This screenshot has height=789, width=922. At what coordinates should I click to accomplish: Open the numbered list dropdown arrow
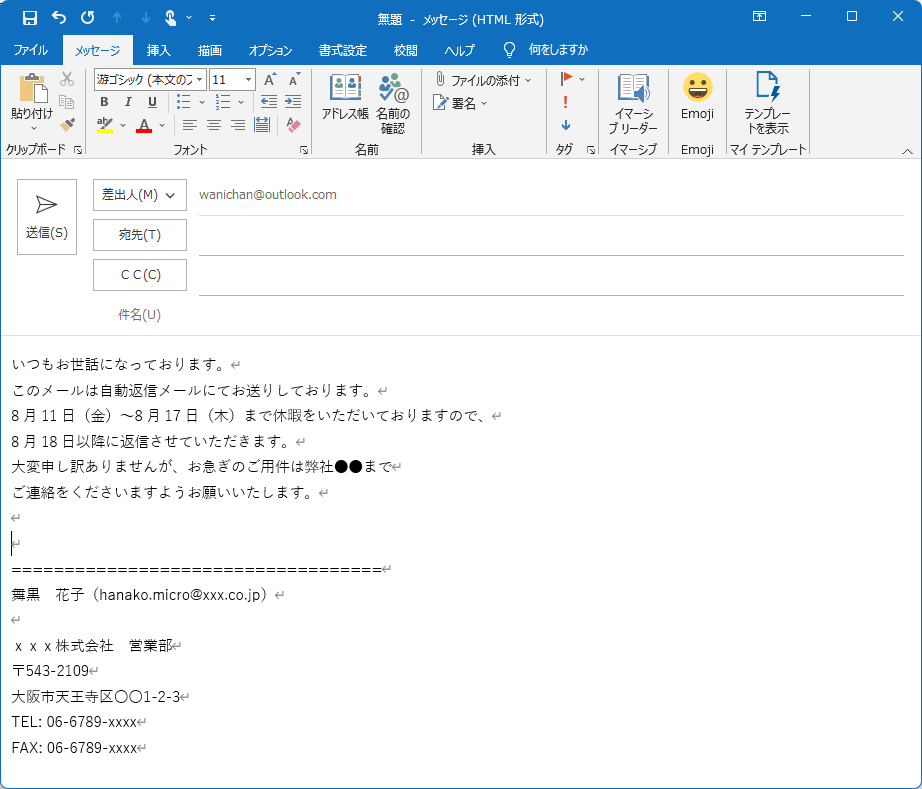pyautogui.click(x=240, y=102)
